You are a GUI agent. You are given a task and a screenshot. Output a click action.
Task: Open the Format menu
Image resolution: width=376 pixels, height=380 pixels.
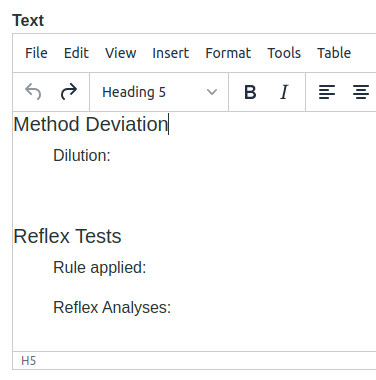click(x=228, y=53)
